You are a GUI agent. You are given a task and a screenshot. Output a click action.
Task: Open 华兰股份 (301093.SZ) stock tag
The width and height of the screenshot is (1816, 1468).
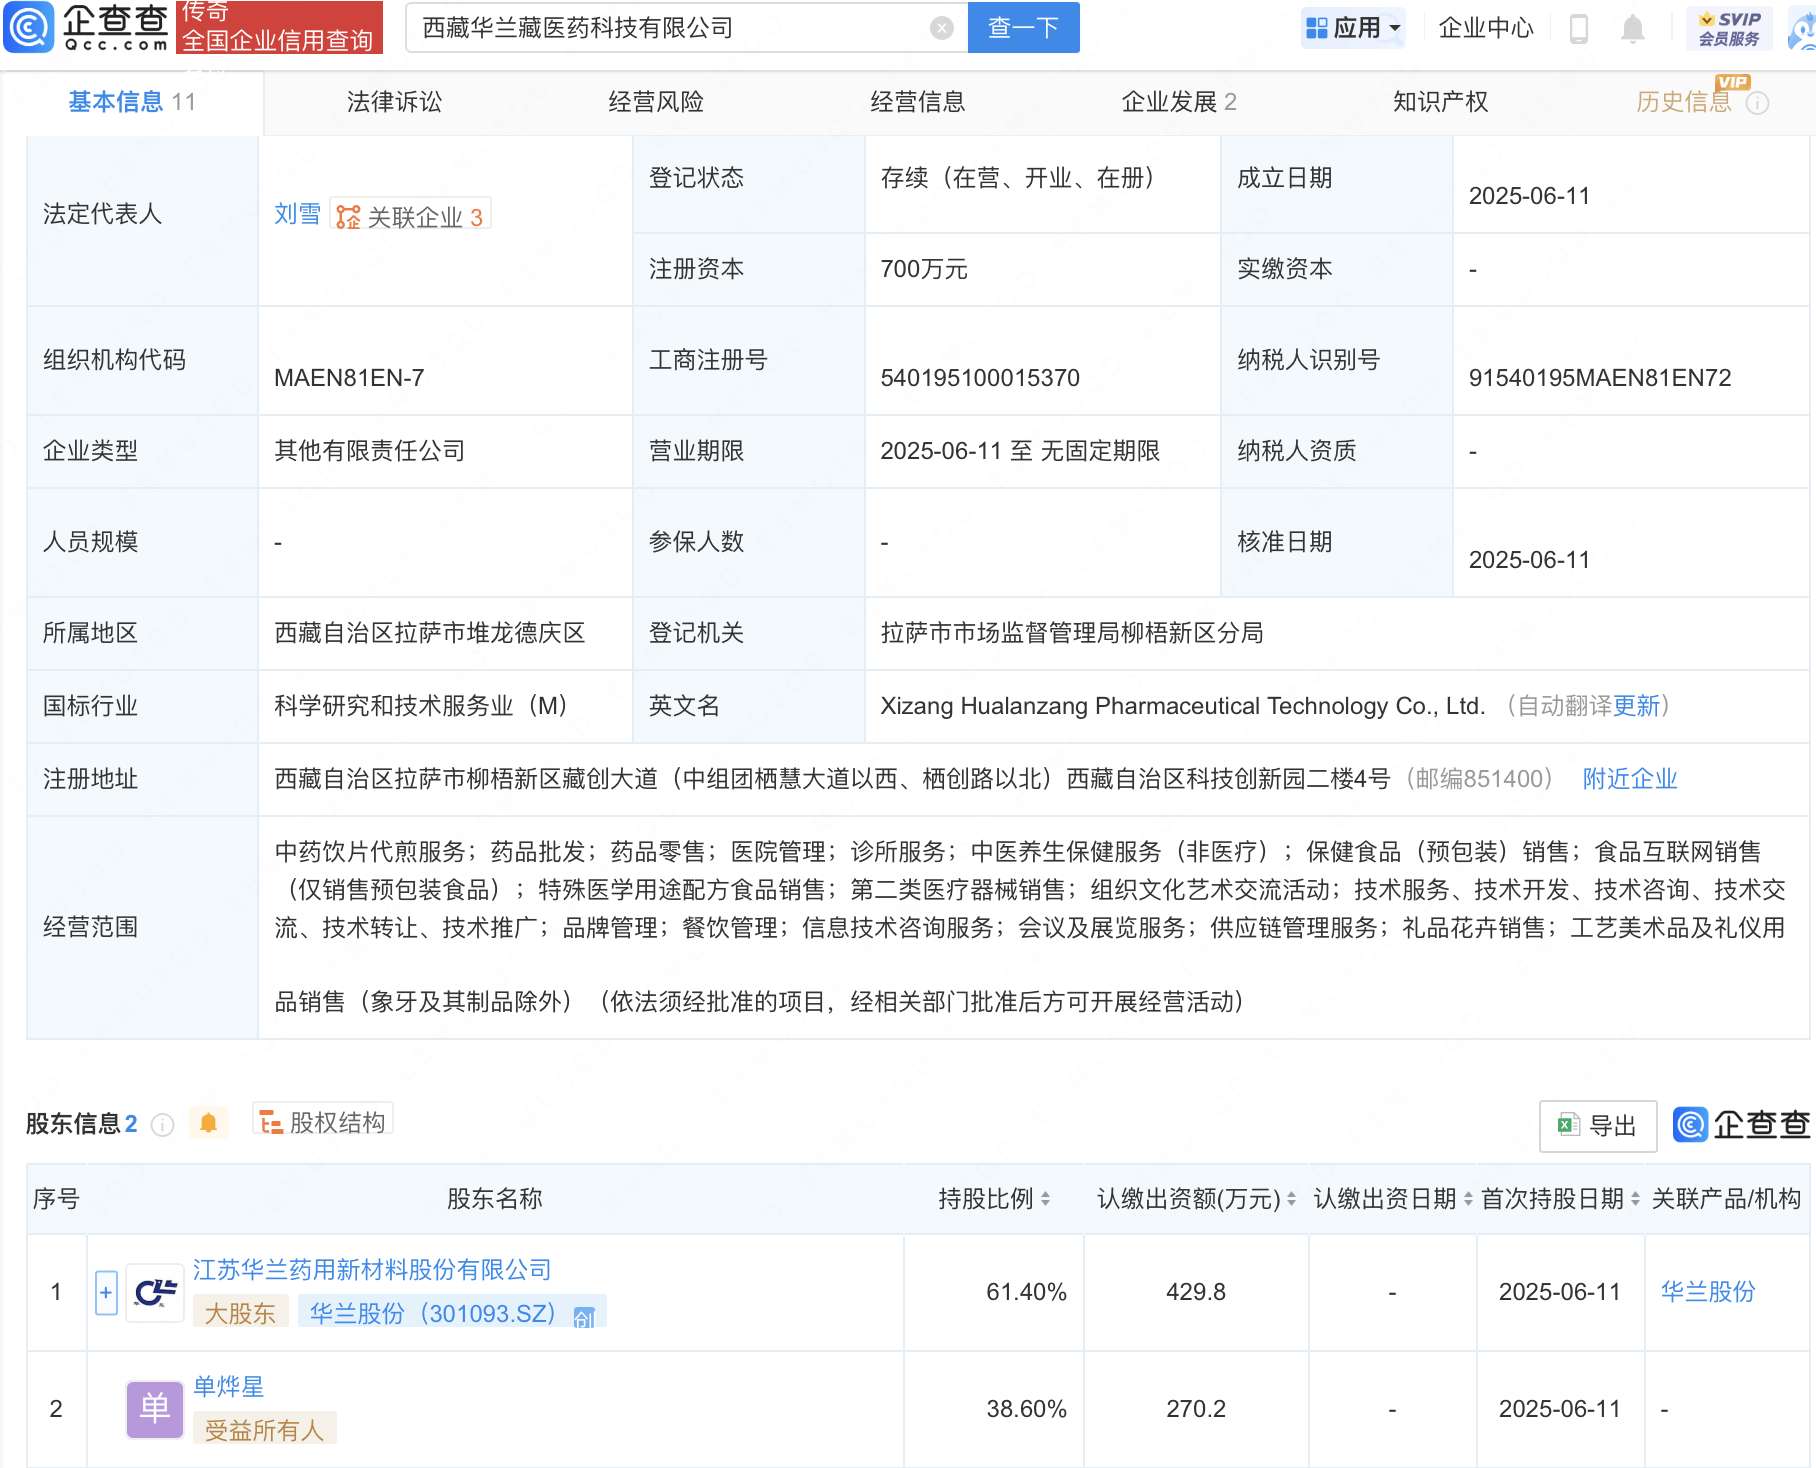[452, 1313]
